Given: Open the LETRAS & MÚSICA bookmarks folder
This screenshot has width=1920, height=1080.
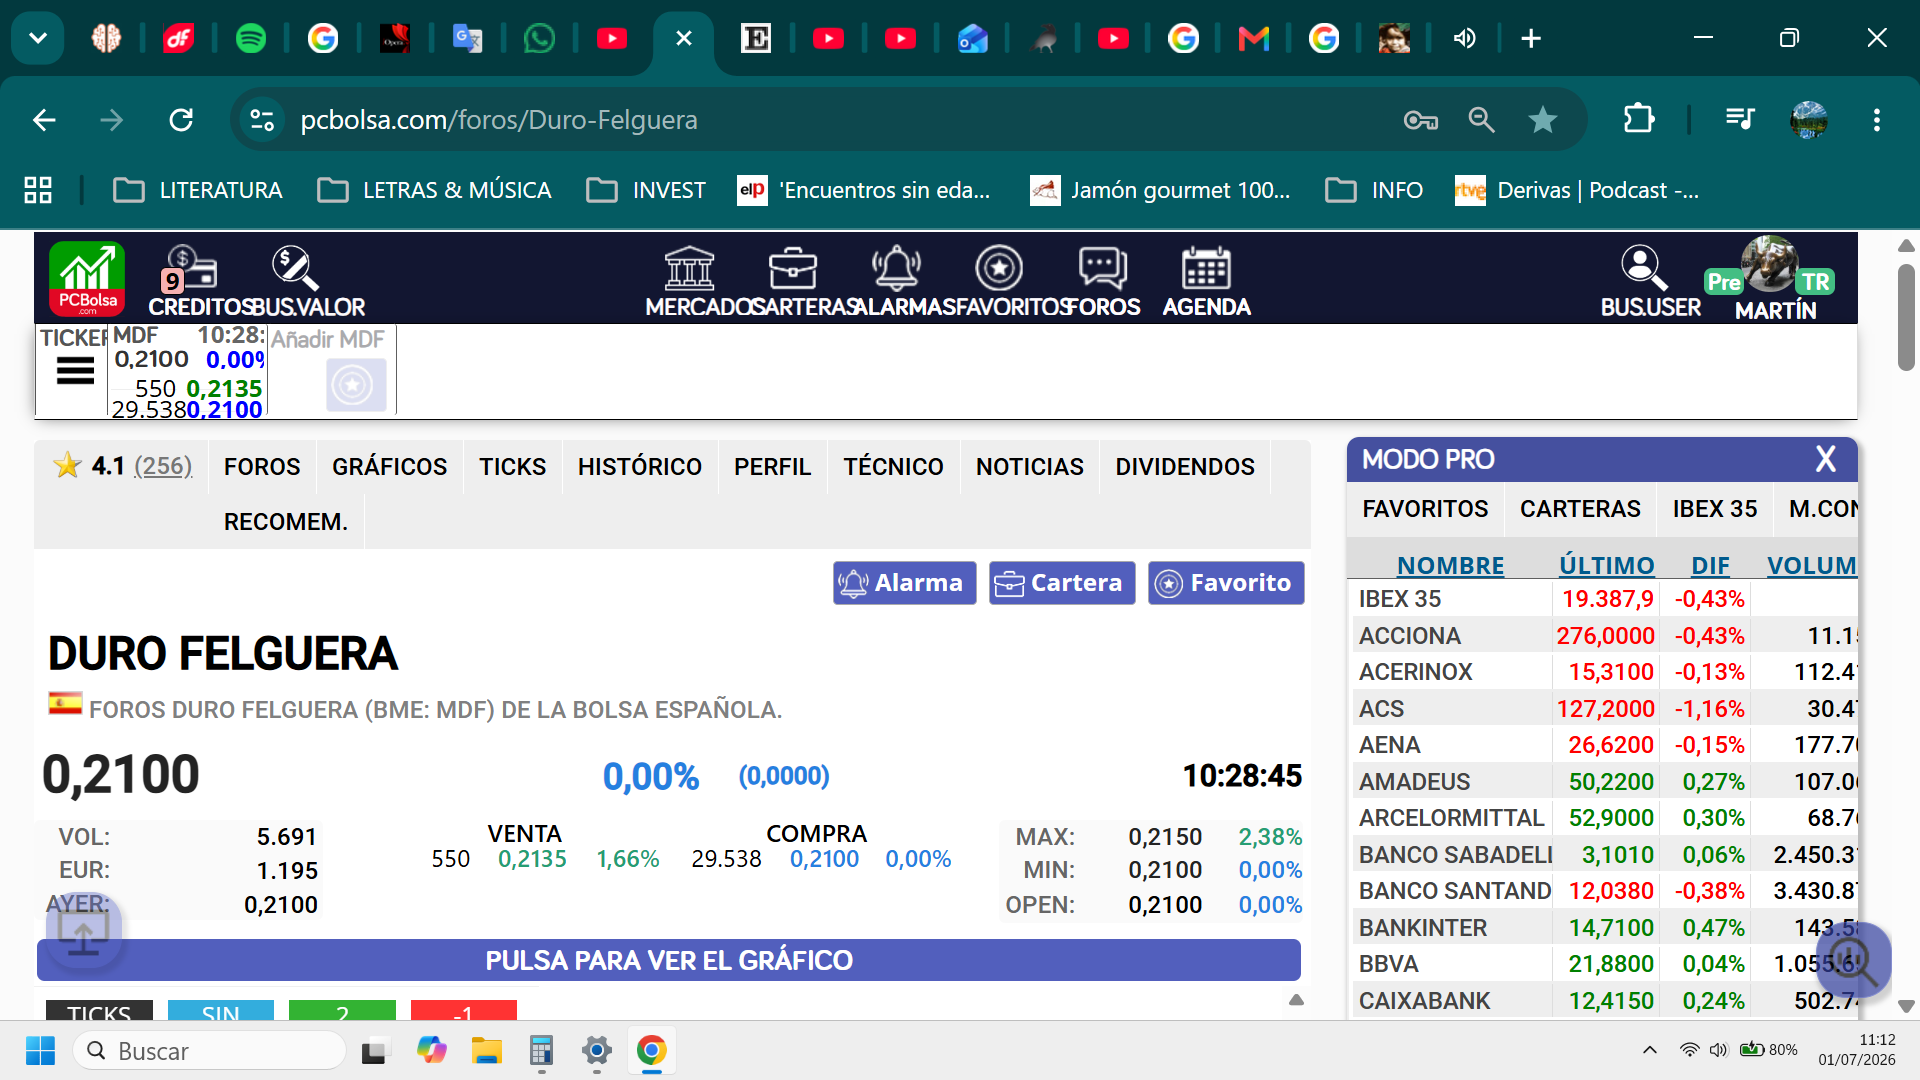Looking at the screenshot, I should 434,190.
